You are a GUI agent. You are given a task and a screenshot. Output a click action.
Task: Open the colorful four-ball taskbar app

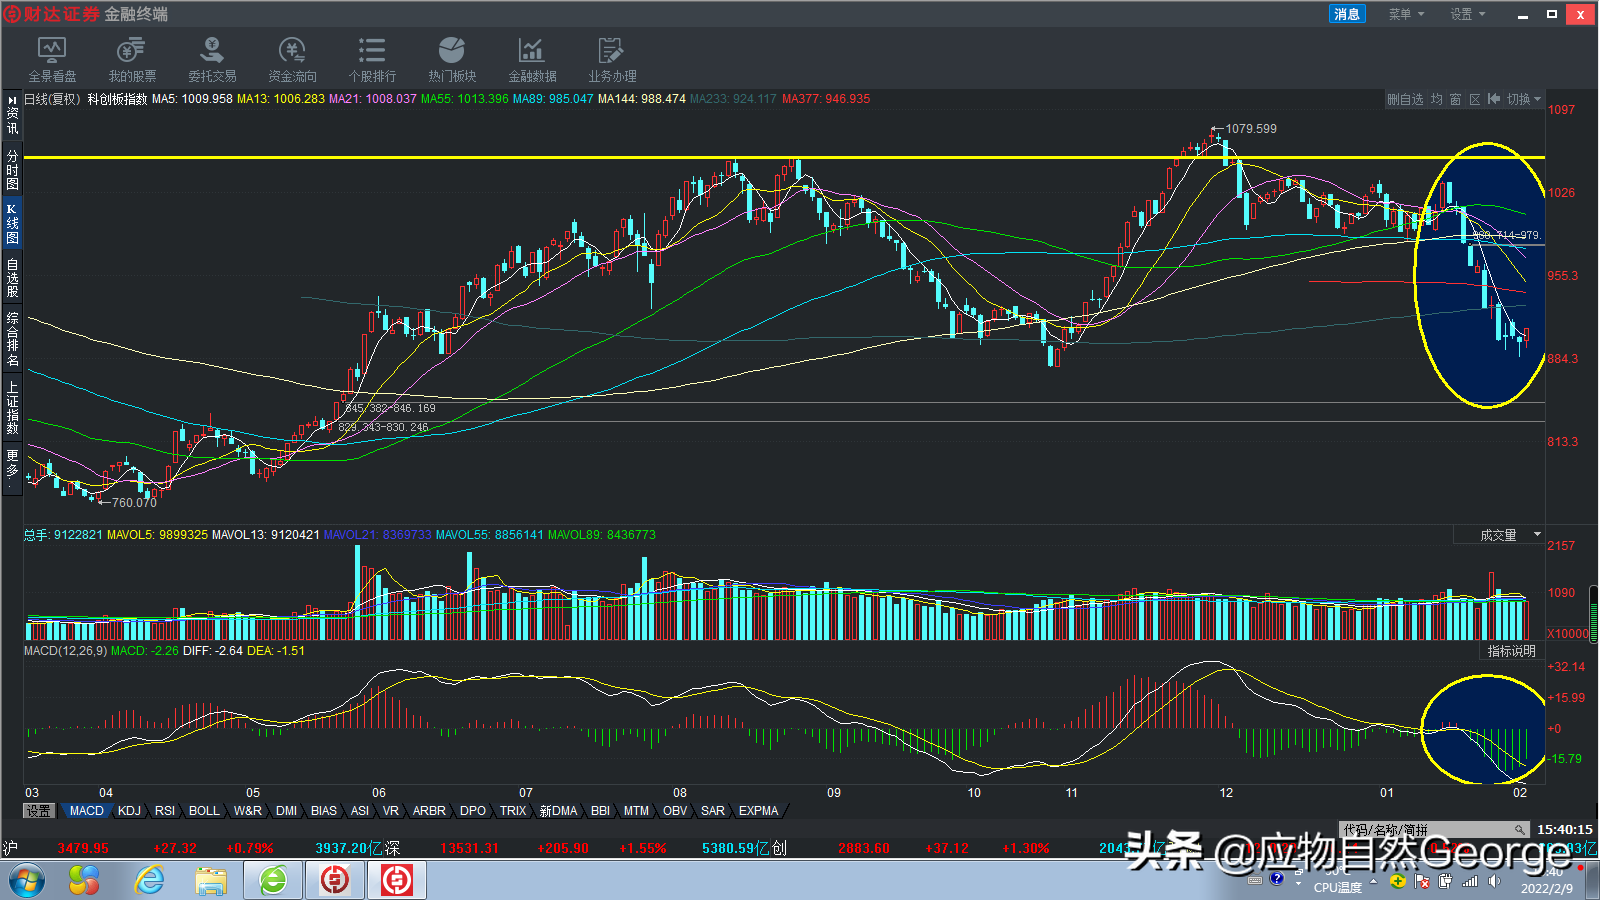tap(84, 880)
